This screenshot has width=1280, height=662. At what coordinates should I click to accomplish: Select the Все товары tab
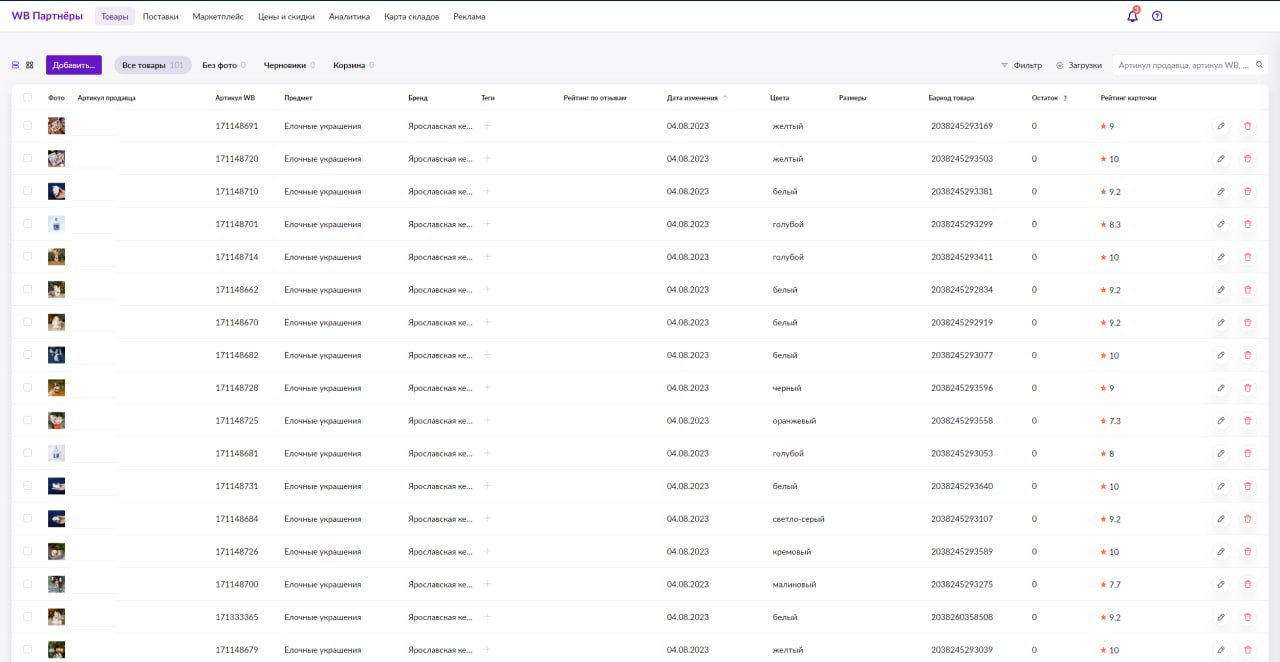[153, 65]
